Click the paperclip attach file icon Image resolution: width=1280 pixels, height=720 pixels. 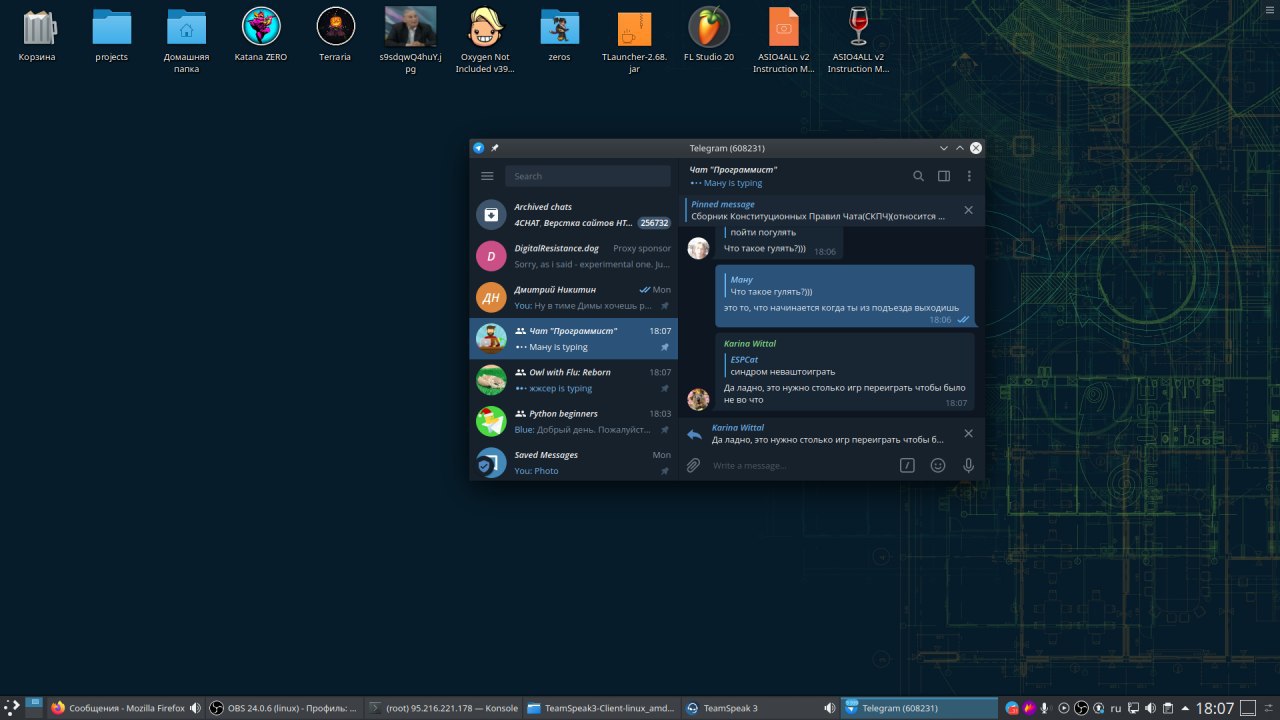click(x=693, y=465)
